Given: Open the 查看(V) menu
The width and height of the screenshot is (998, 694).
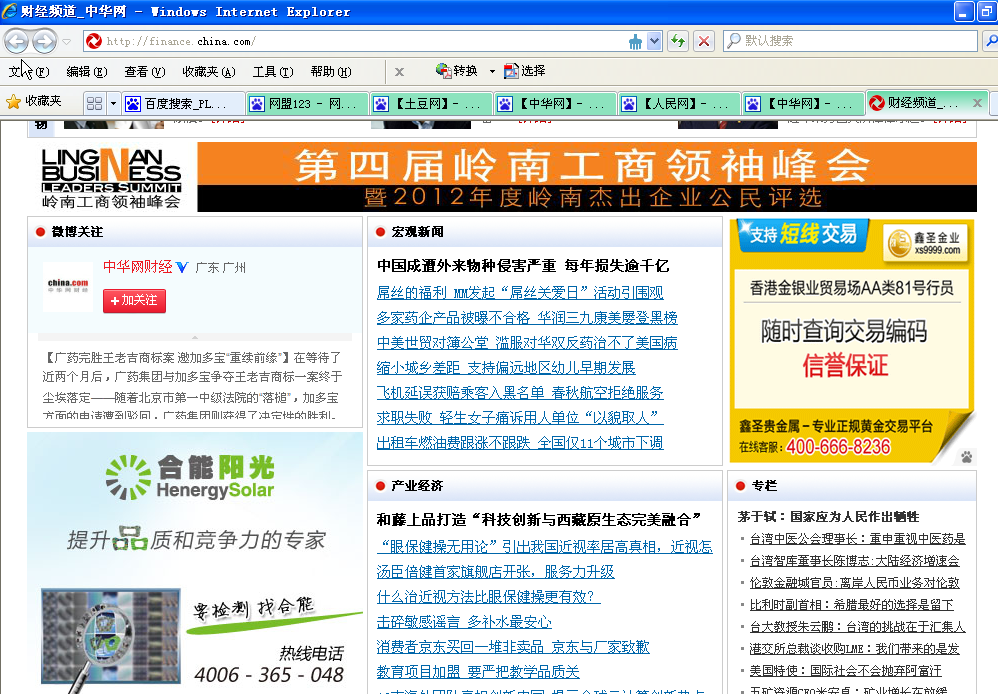Looking at the screenshot, I should coord(144,72).
